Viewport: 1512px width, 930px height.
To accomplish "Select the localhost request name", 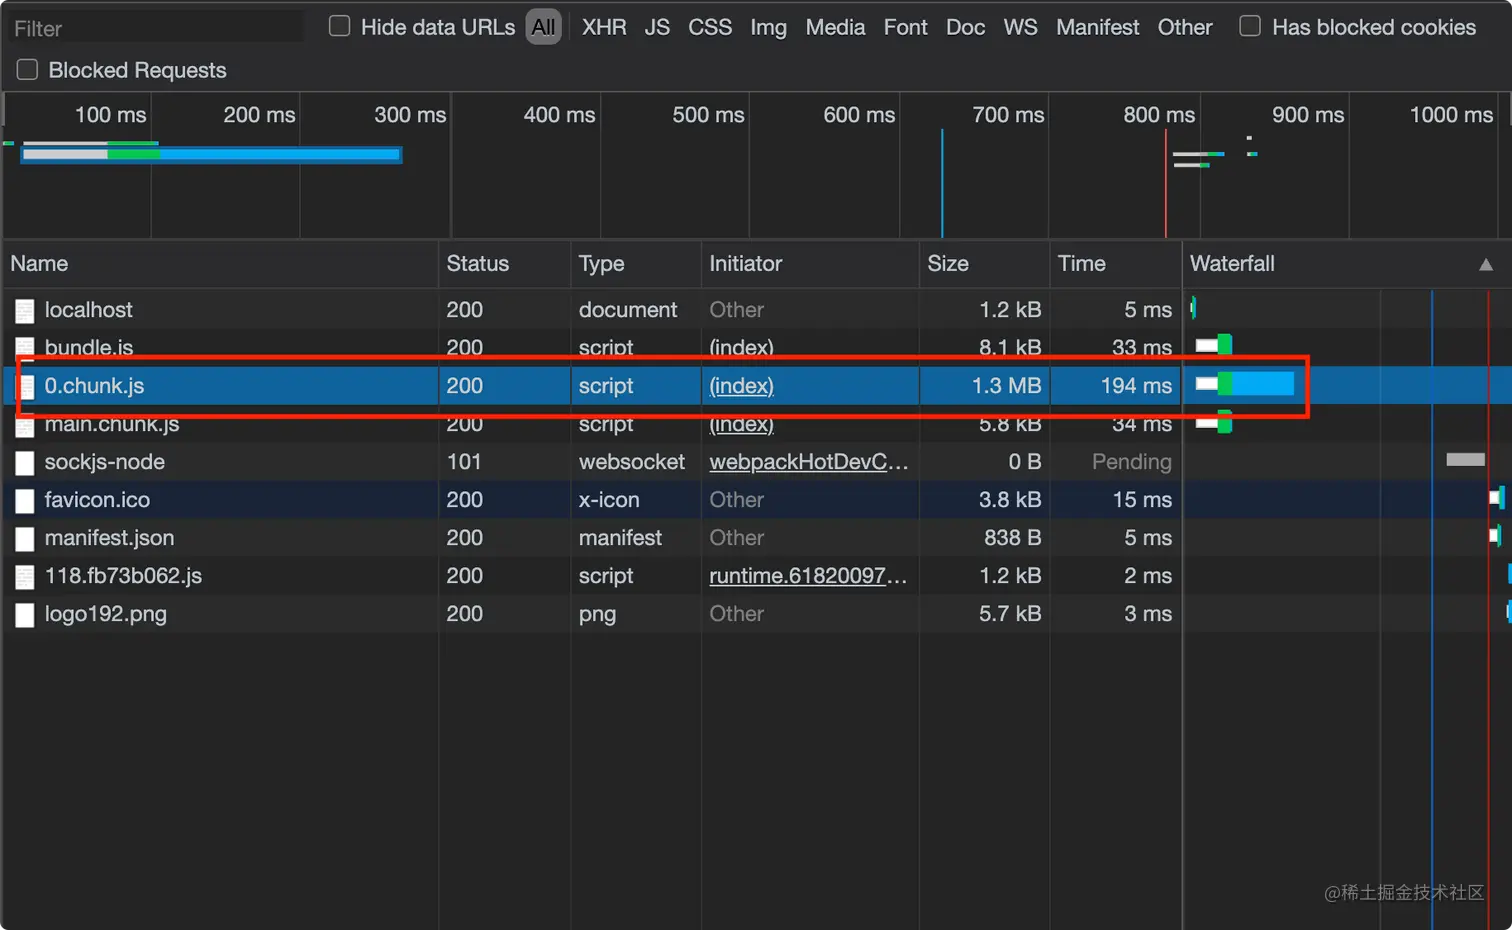I will point(88,310).
